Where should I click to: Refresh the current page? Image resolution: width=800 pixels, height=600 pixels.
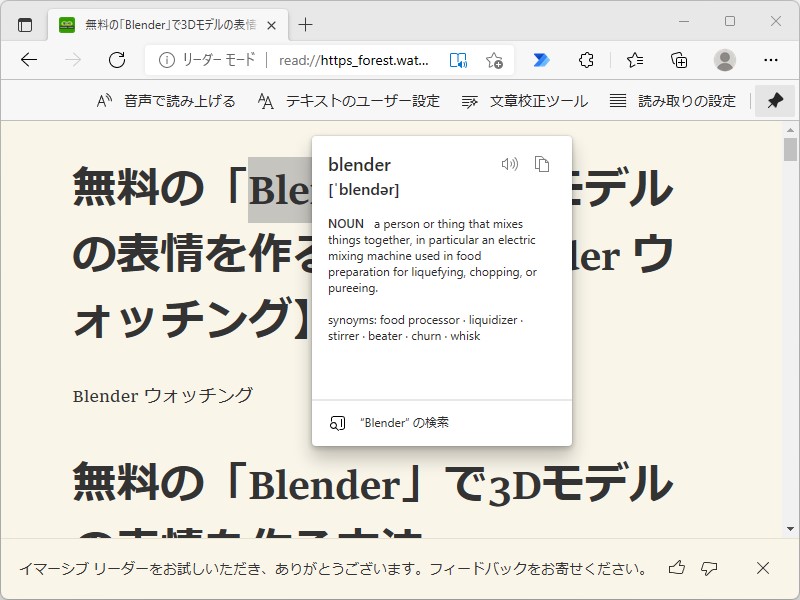117,60
